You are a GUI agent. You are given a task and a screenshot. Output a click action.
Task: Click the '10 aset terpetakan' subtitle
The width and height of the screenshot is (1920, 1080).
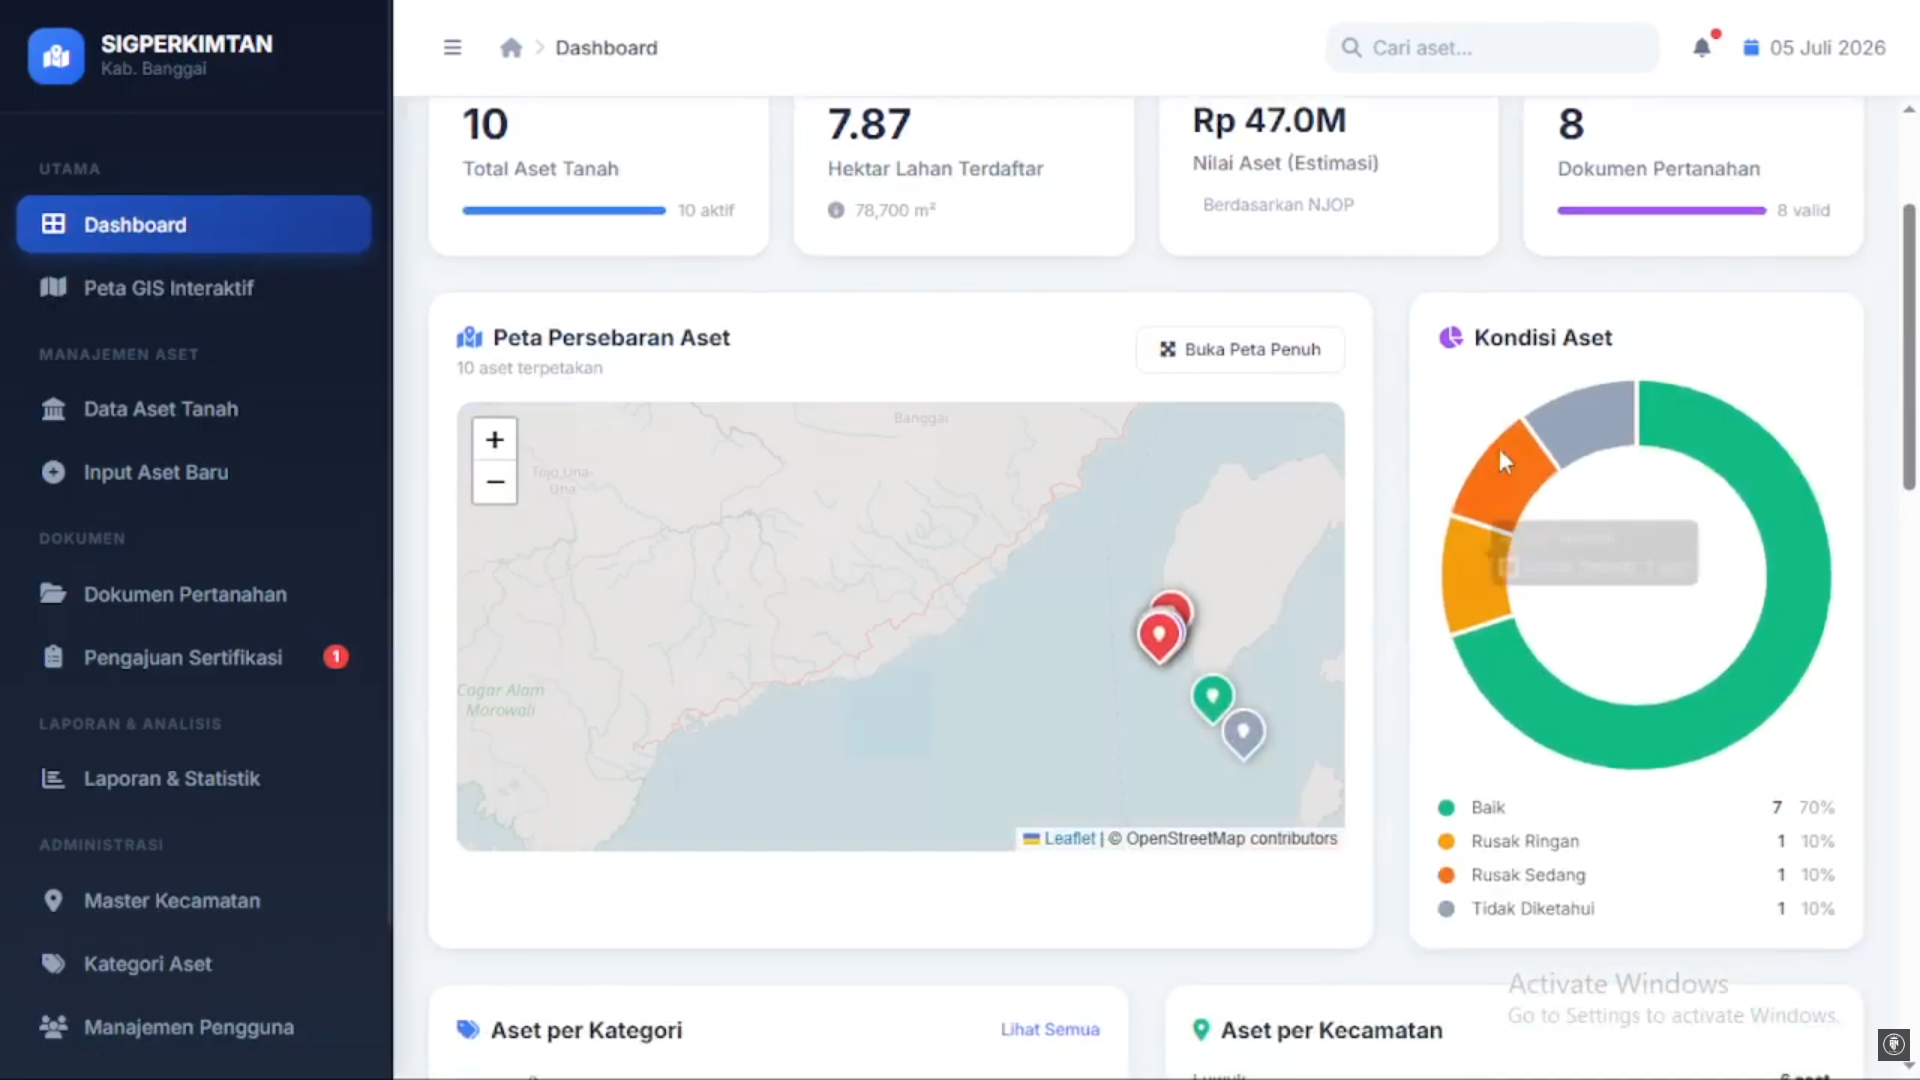(530, 367)
